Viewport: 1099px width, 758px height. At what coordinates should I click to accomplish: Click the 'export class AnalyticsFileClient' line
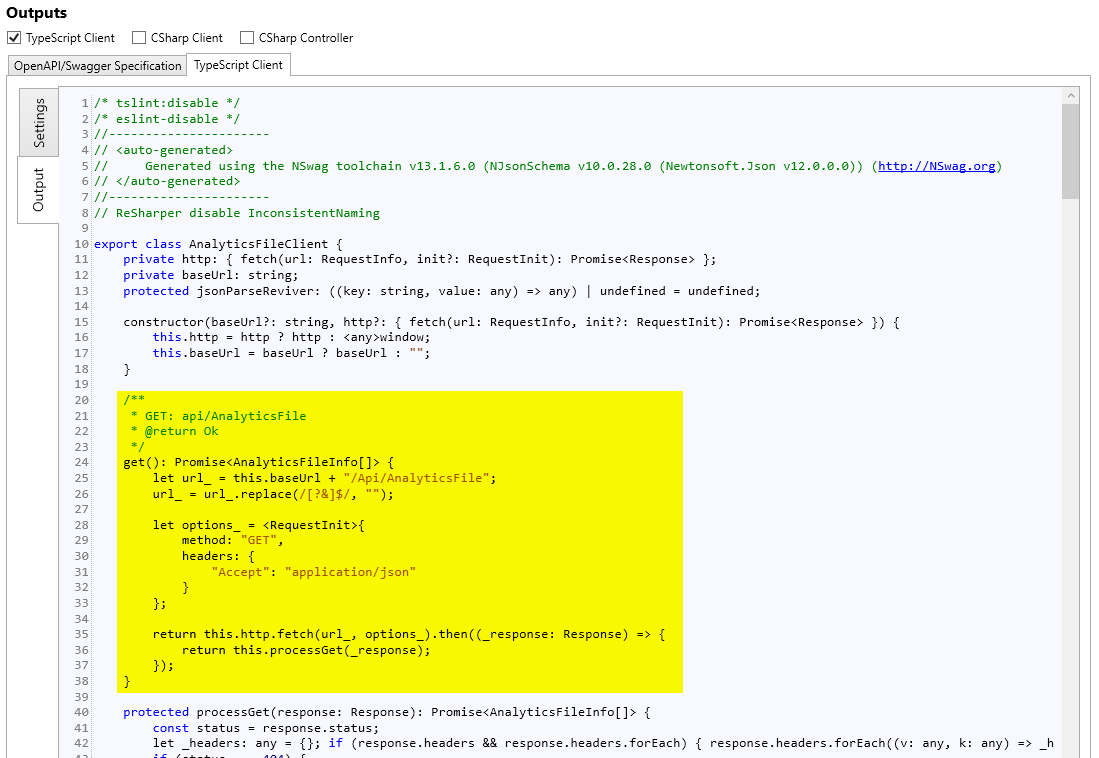click(x=218, y=244)
